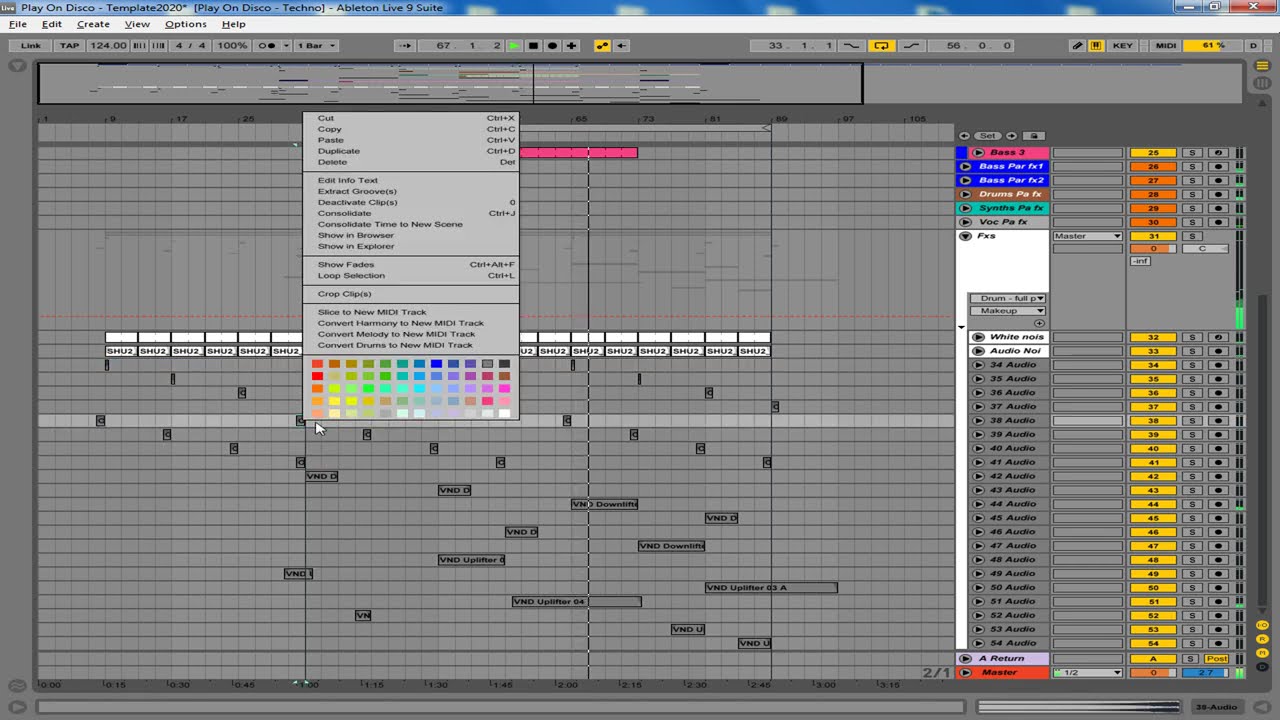Open the 1 Bar quantization menu
Image resolution: width=1280 pixels, height=720 pixels.
click(x=317, y=46)
